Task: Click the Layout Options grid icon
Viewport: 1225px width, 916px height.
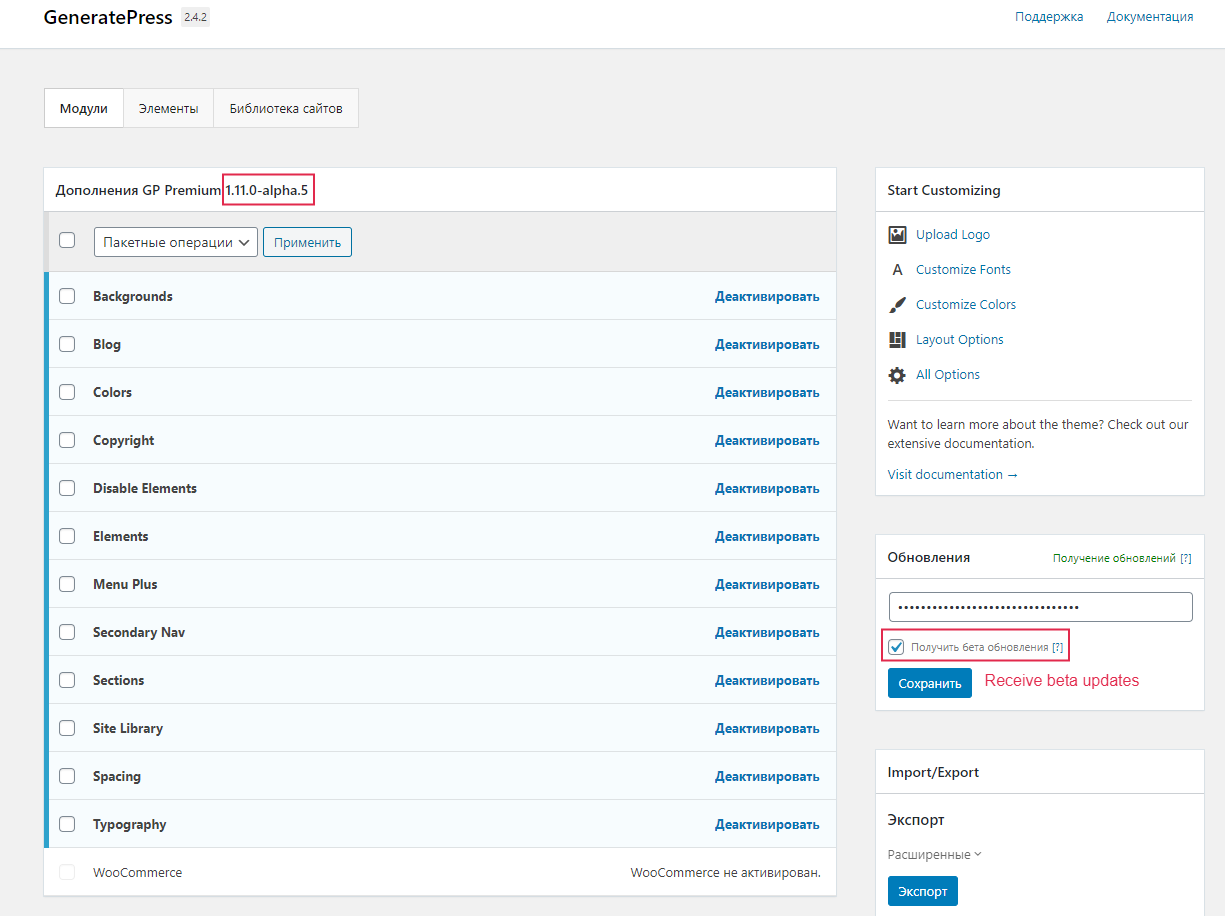Action: [x=897, y=340]
